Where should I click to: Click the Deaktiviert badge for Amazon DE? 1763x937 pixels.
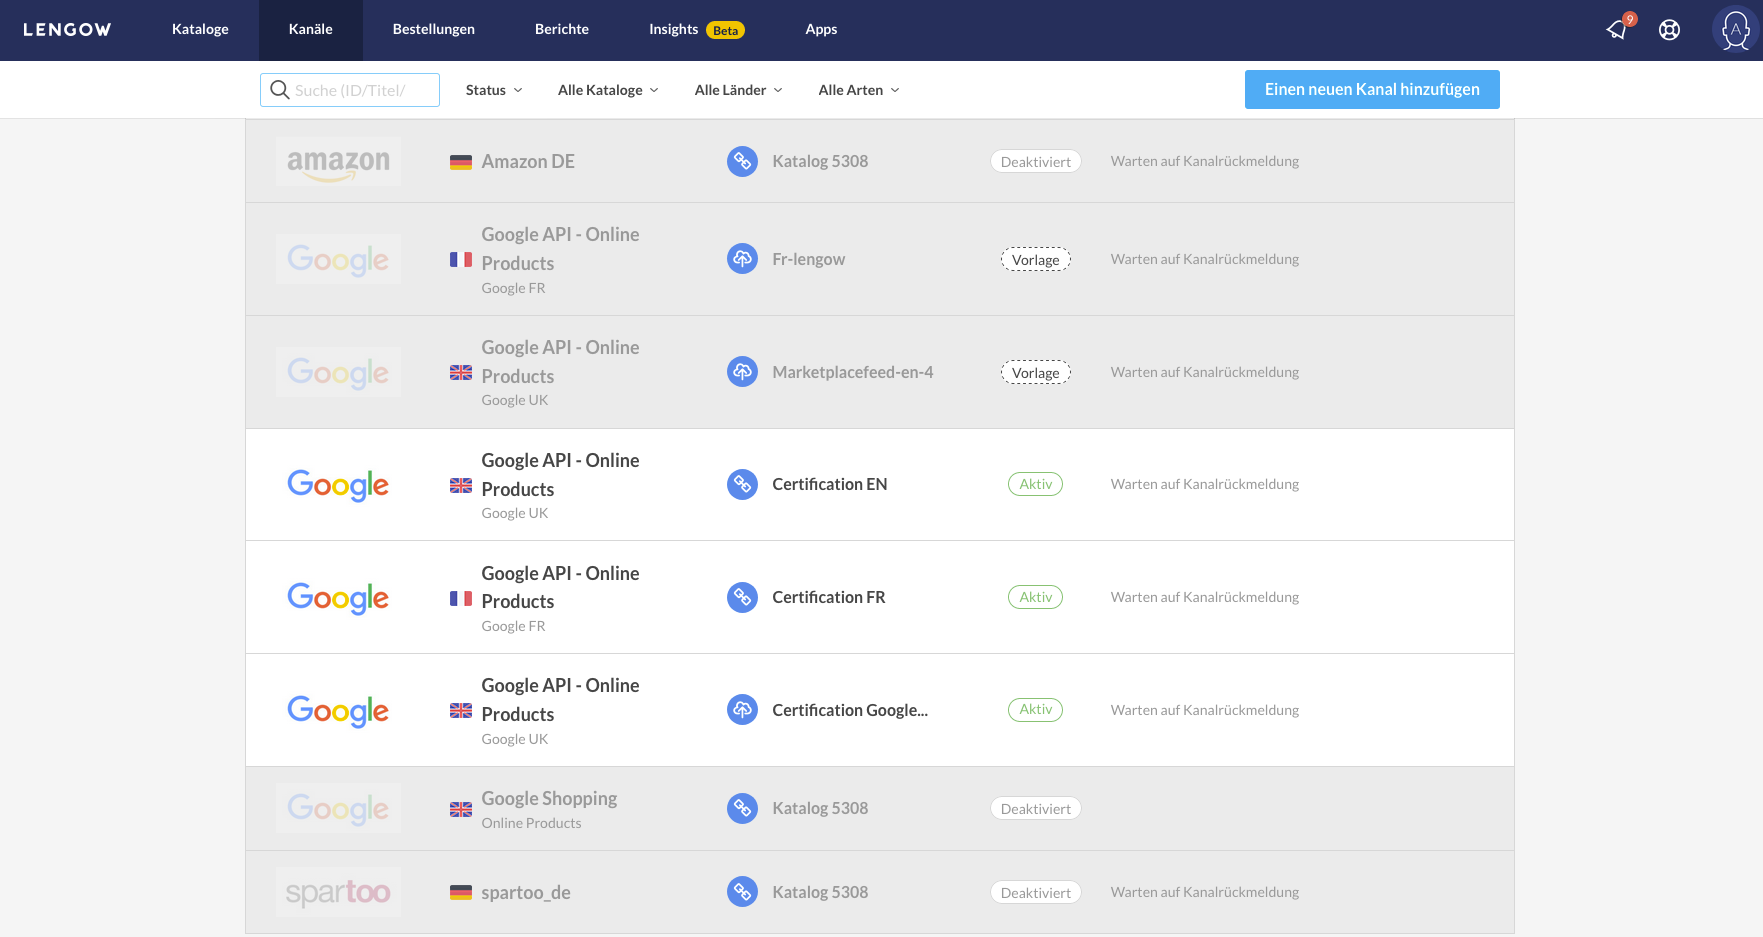point(1036,162)
